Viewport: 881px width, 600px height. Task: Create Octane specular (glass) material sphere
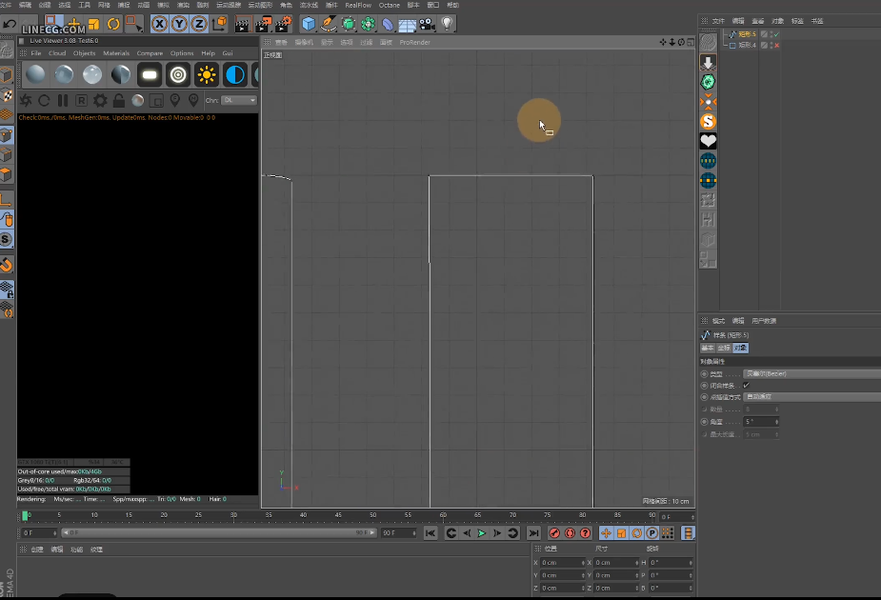pos(92,74)
